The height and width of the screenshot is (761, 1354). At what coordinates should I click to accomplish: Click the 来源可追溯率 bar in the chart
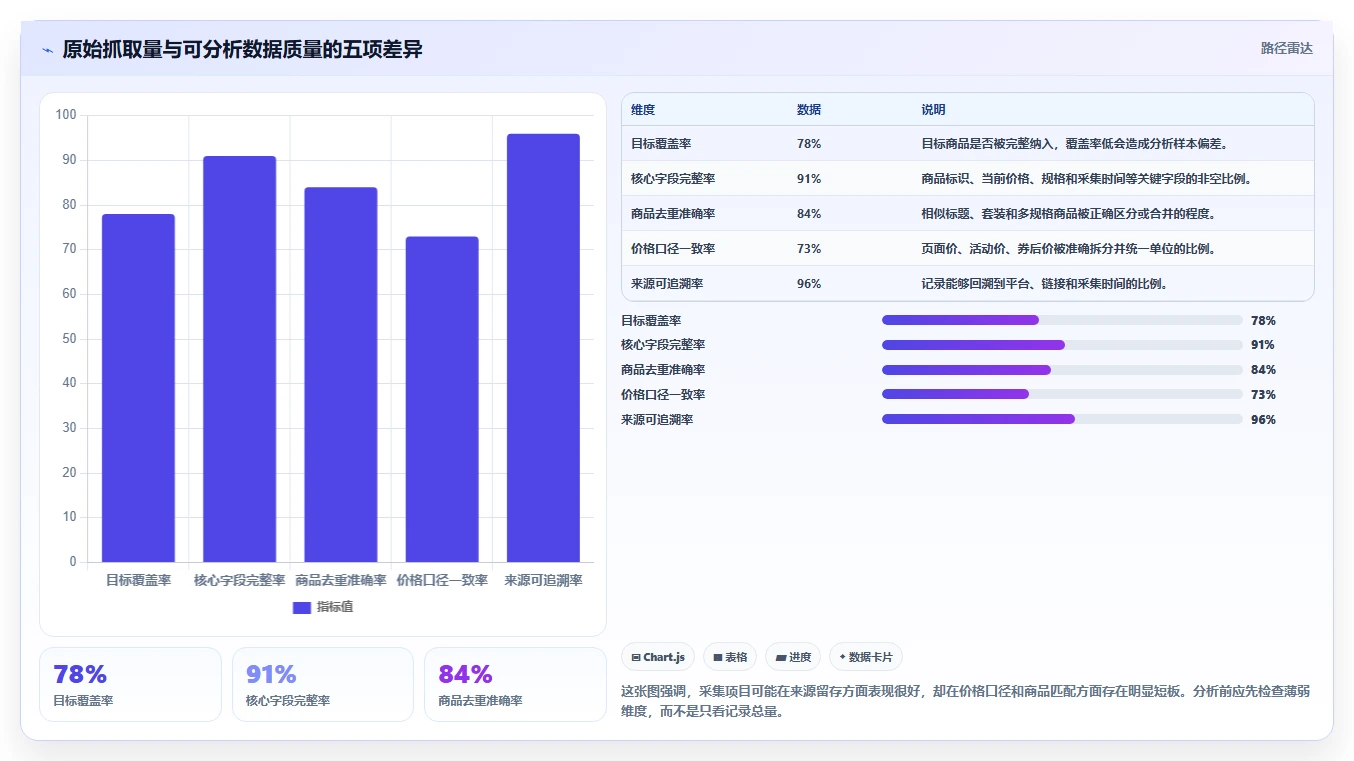pos(543,348)
